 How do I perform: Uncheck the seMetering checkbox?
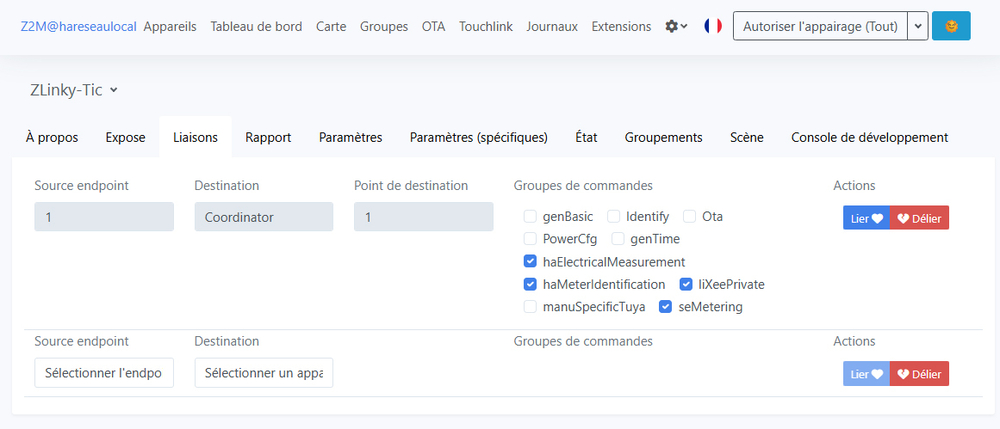665,307
